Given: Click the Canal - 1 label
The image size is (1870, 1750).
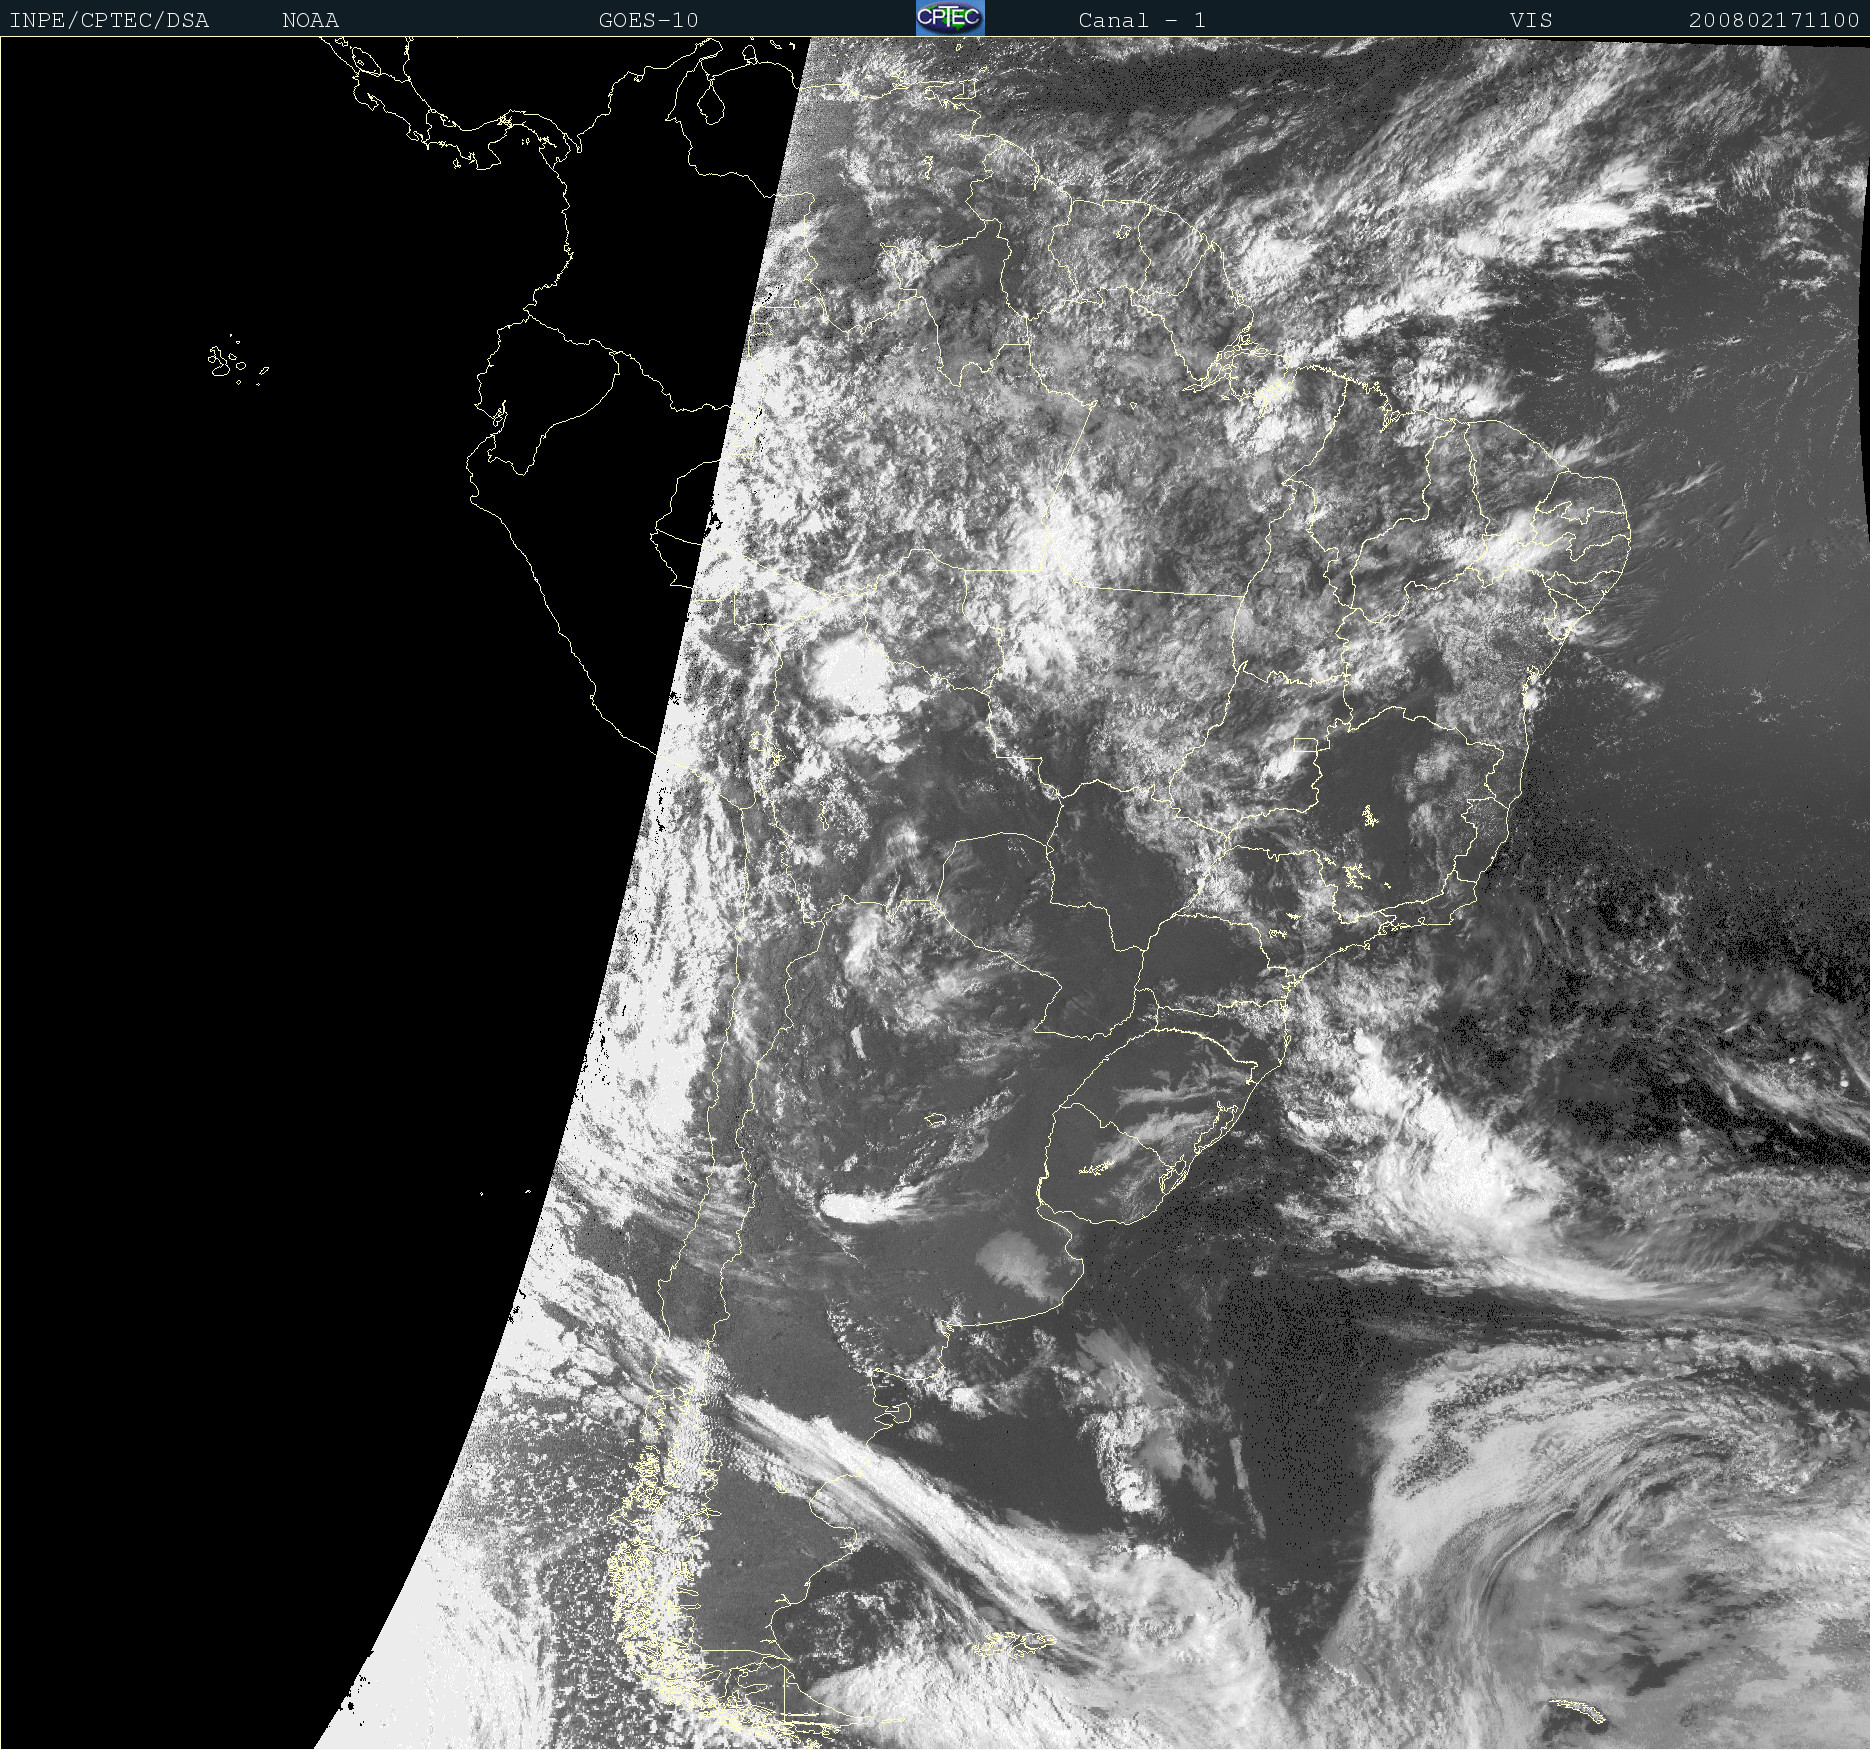Looking at the screenshot, I should click(x=1141, y=20).
